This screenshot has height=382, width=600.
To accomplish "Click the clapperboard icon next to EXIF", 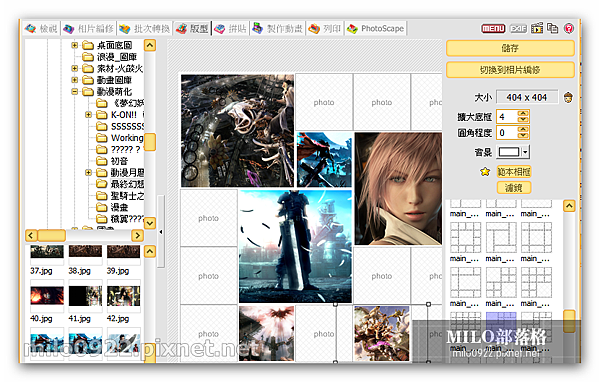I will click(x=537, y=28).
